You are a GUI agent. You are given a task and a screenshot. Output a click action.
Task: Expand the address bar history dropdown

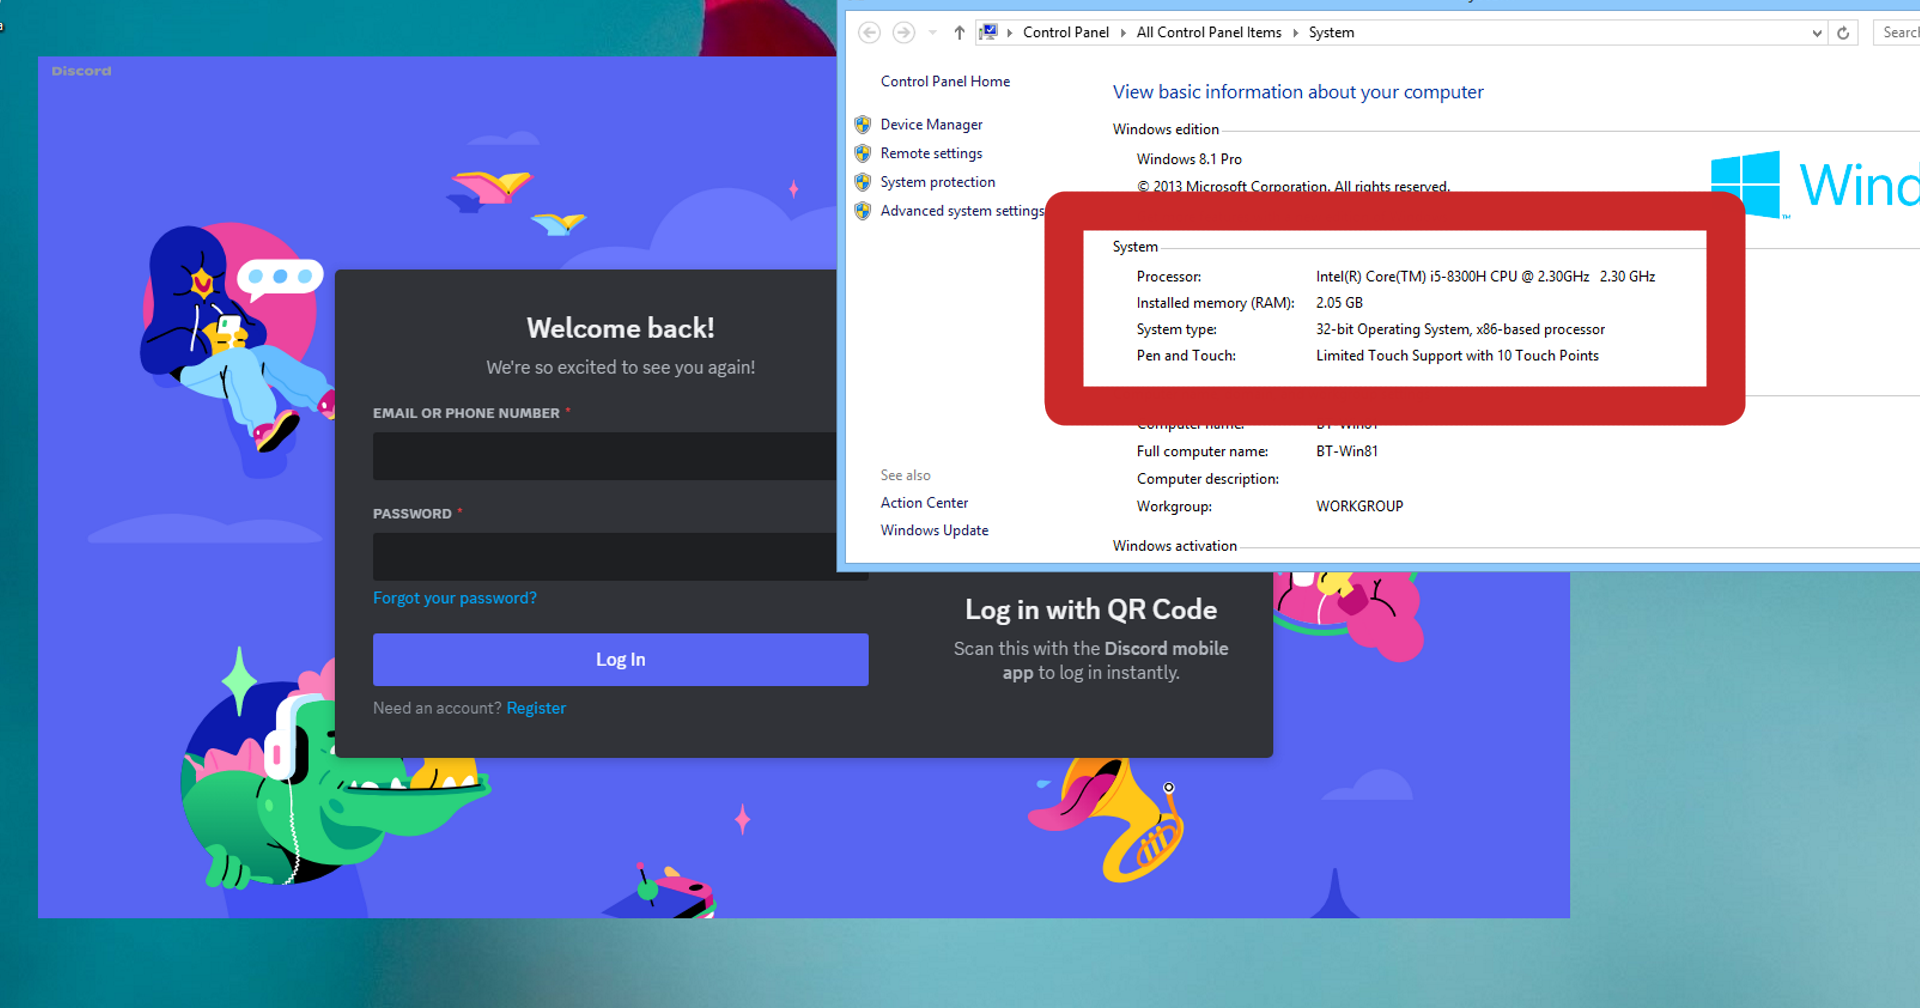tap(1816, 33)
